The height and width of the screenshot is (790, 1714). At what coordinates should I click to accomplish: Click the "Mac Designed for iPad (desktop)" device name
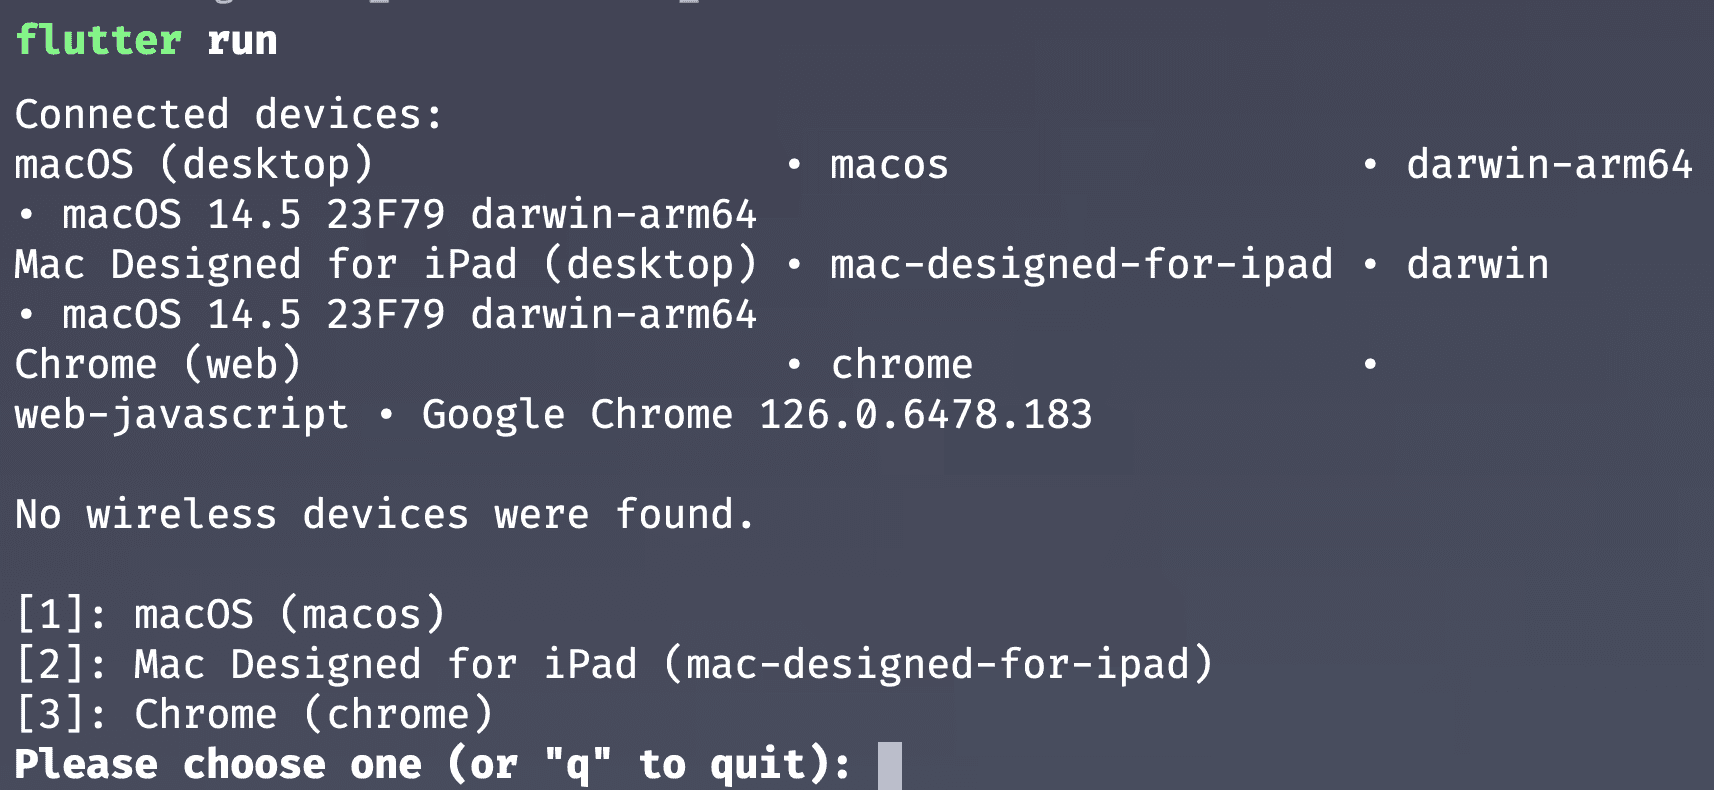[x=385, y=265]
